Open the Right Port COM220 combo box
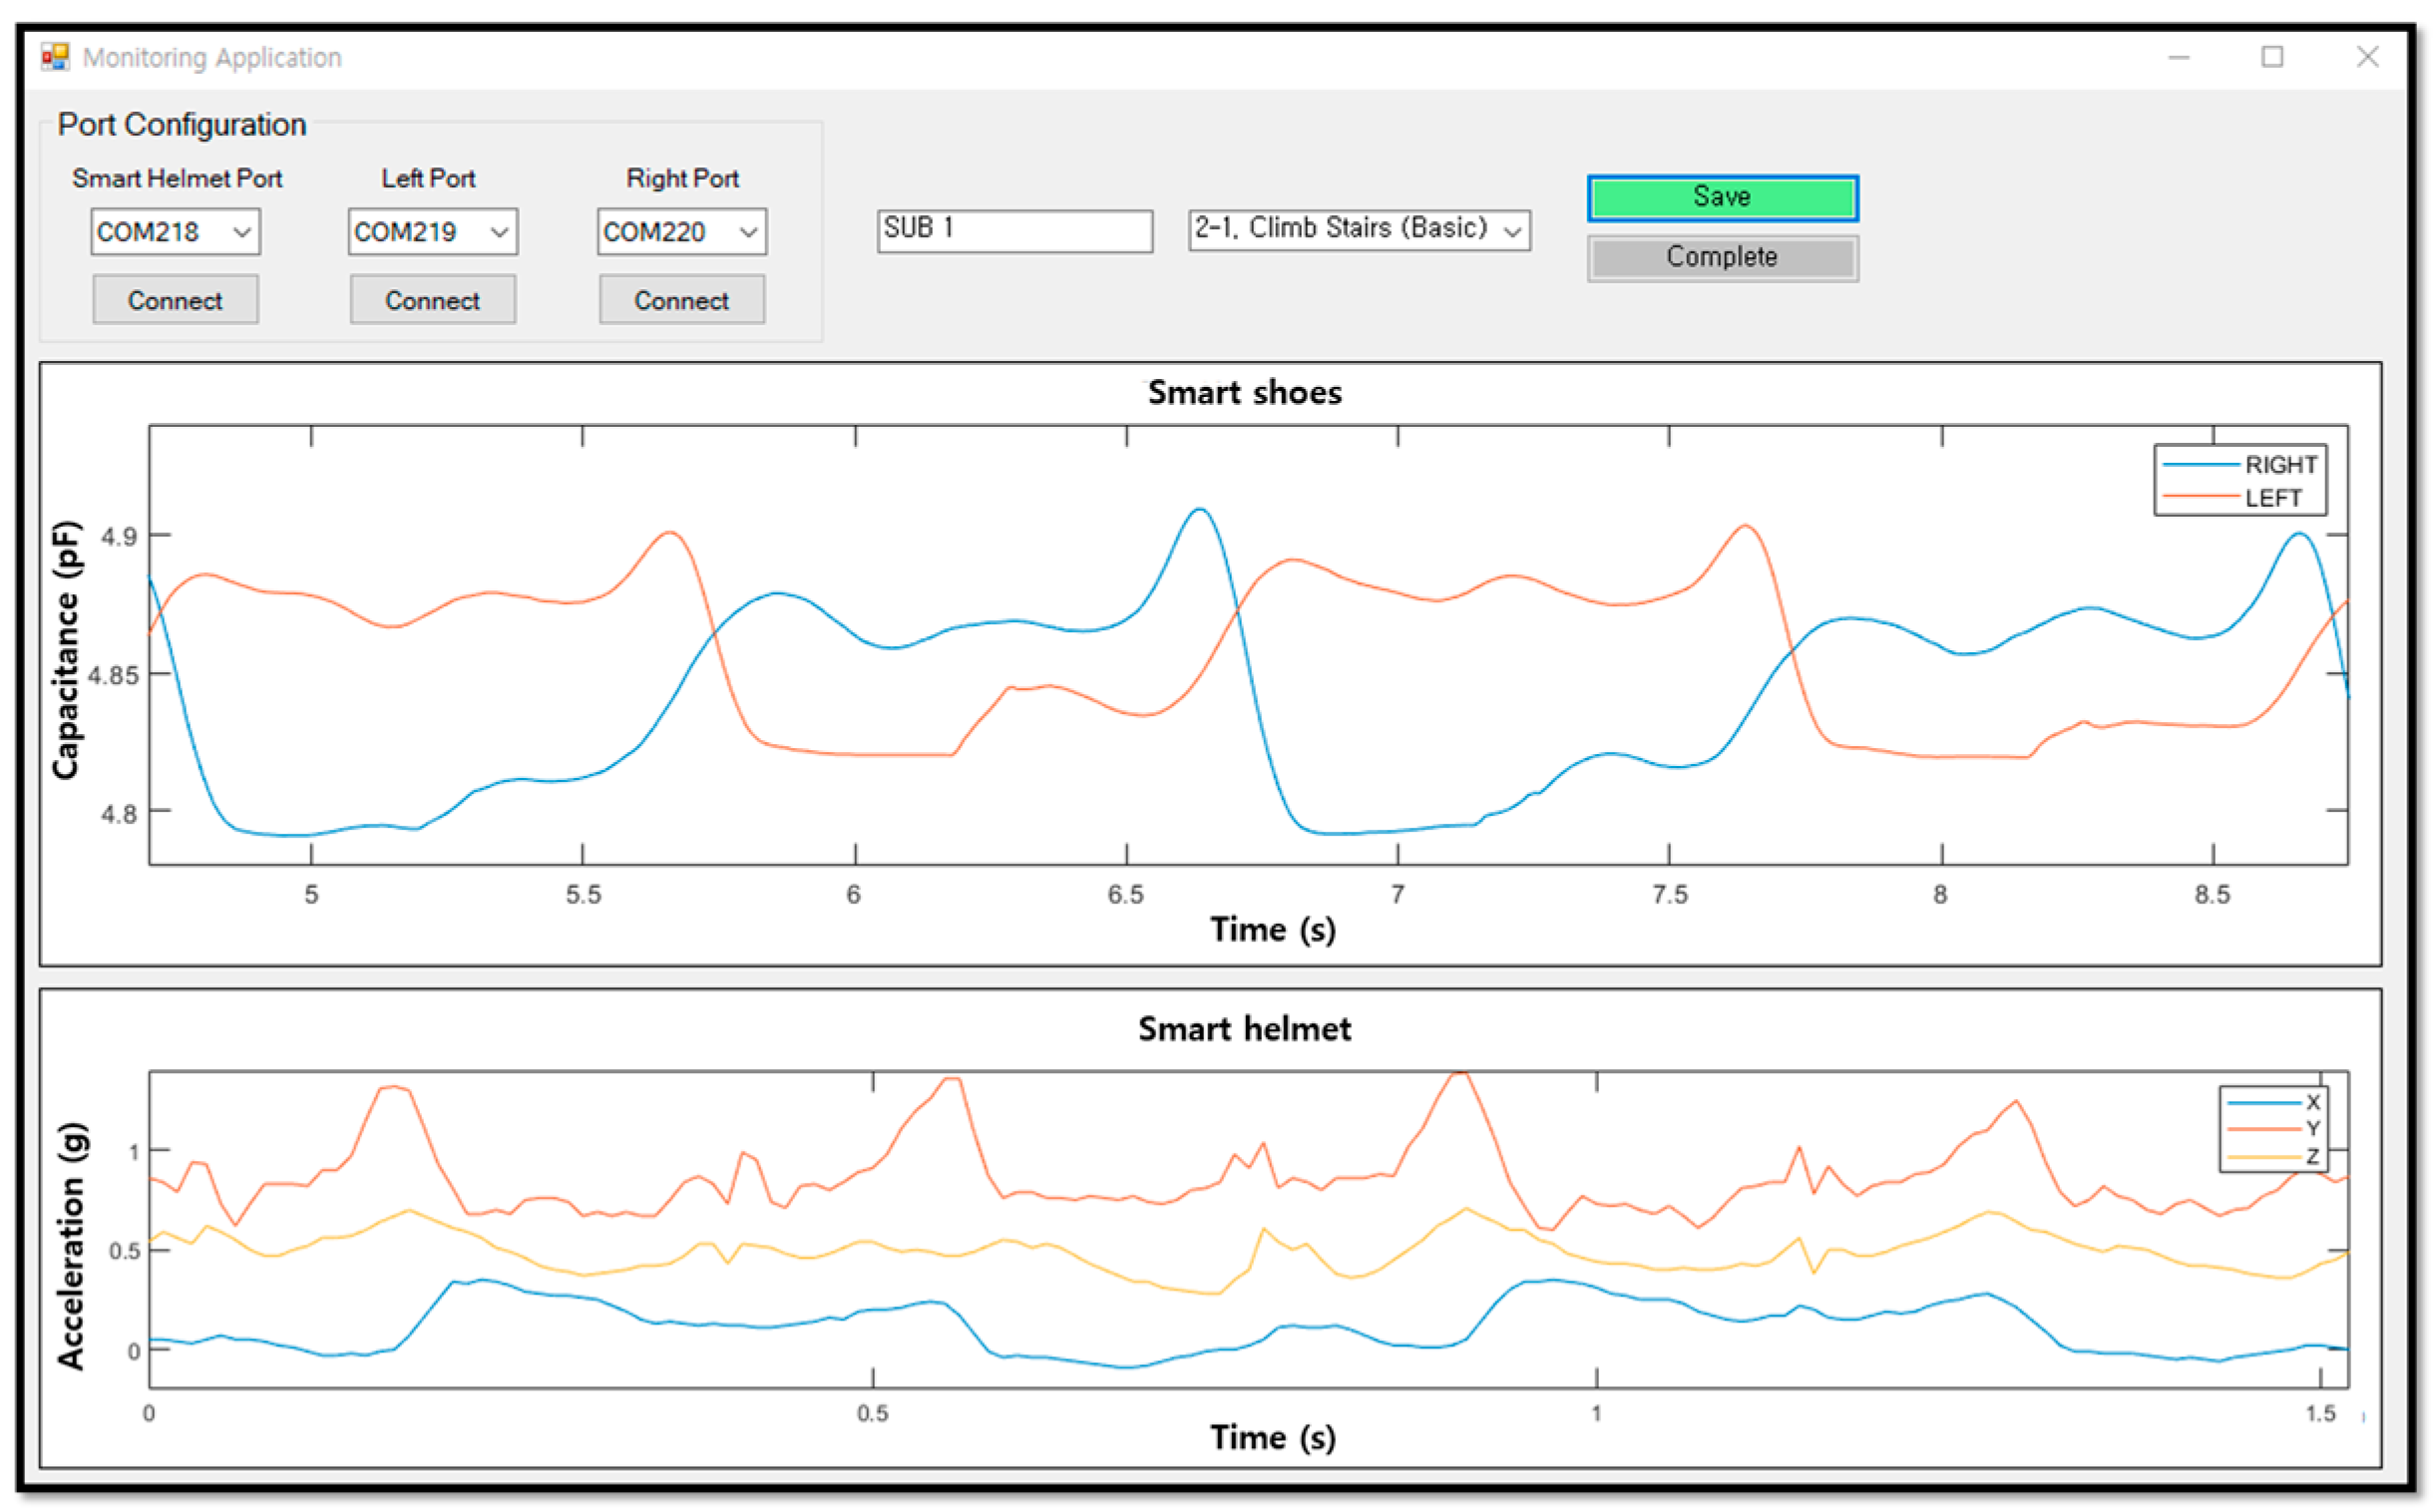This screenshot has width=2433, height=1512. pyautogui.click(x=681, y=232)
